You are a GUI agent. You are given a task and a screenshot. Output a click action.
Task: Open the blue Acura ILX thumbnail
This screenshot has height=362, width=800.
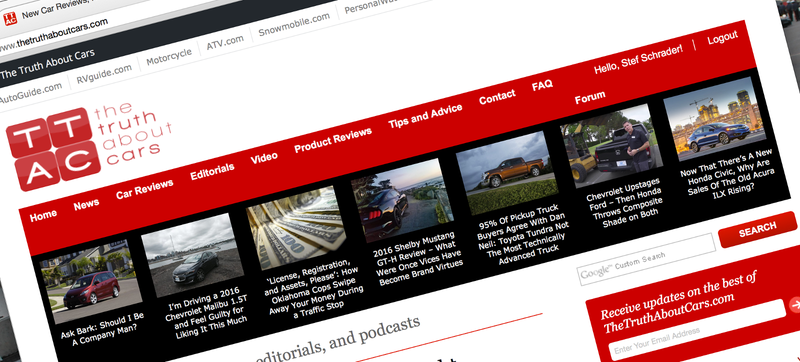(x=716, y=118)
